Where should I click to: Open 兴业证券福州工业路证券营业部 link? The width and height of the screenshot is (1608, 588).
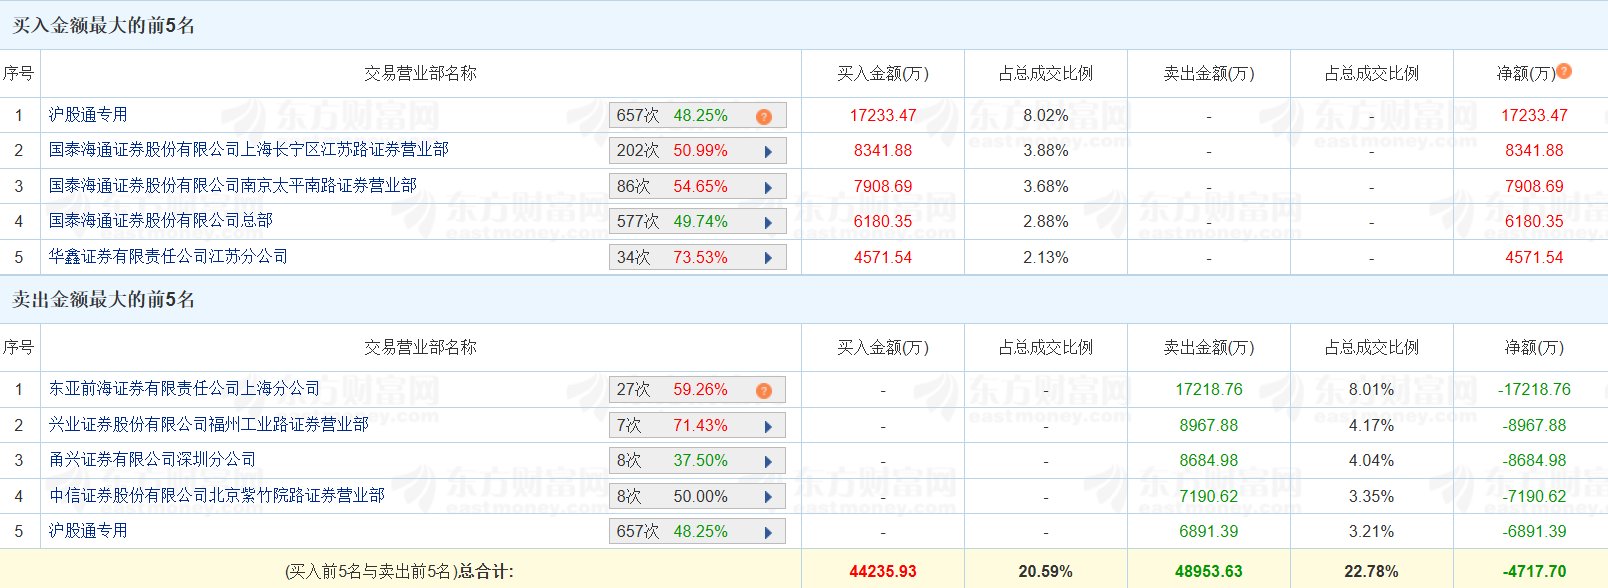tap(208, 425)
